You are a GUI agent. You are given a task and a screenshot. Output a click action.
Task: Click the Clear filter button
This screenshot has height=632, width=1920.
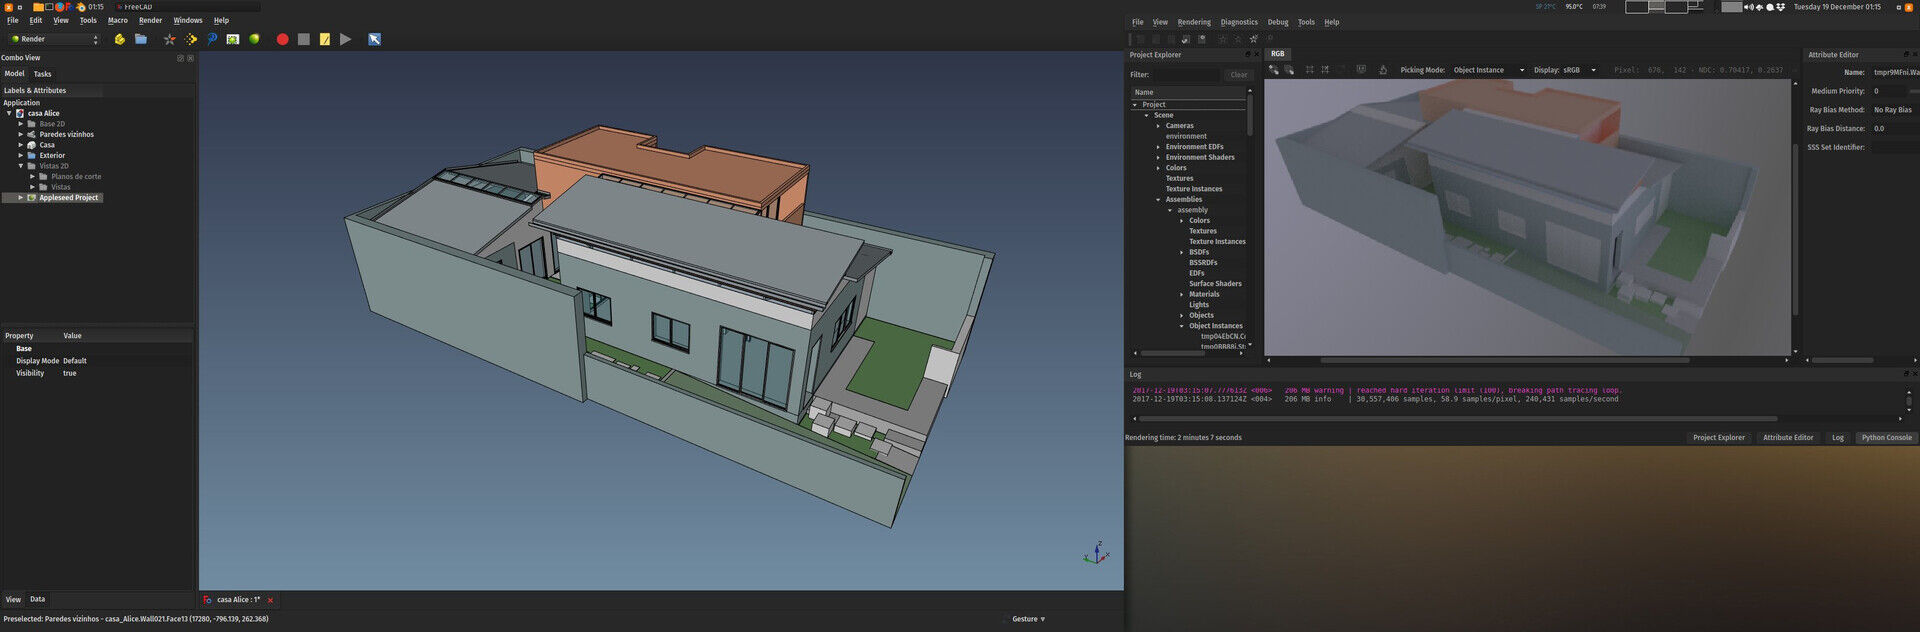(x=1238, y=75)
